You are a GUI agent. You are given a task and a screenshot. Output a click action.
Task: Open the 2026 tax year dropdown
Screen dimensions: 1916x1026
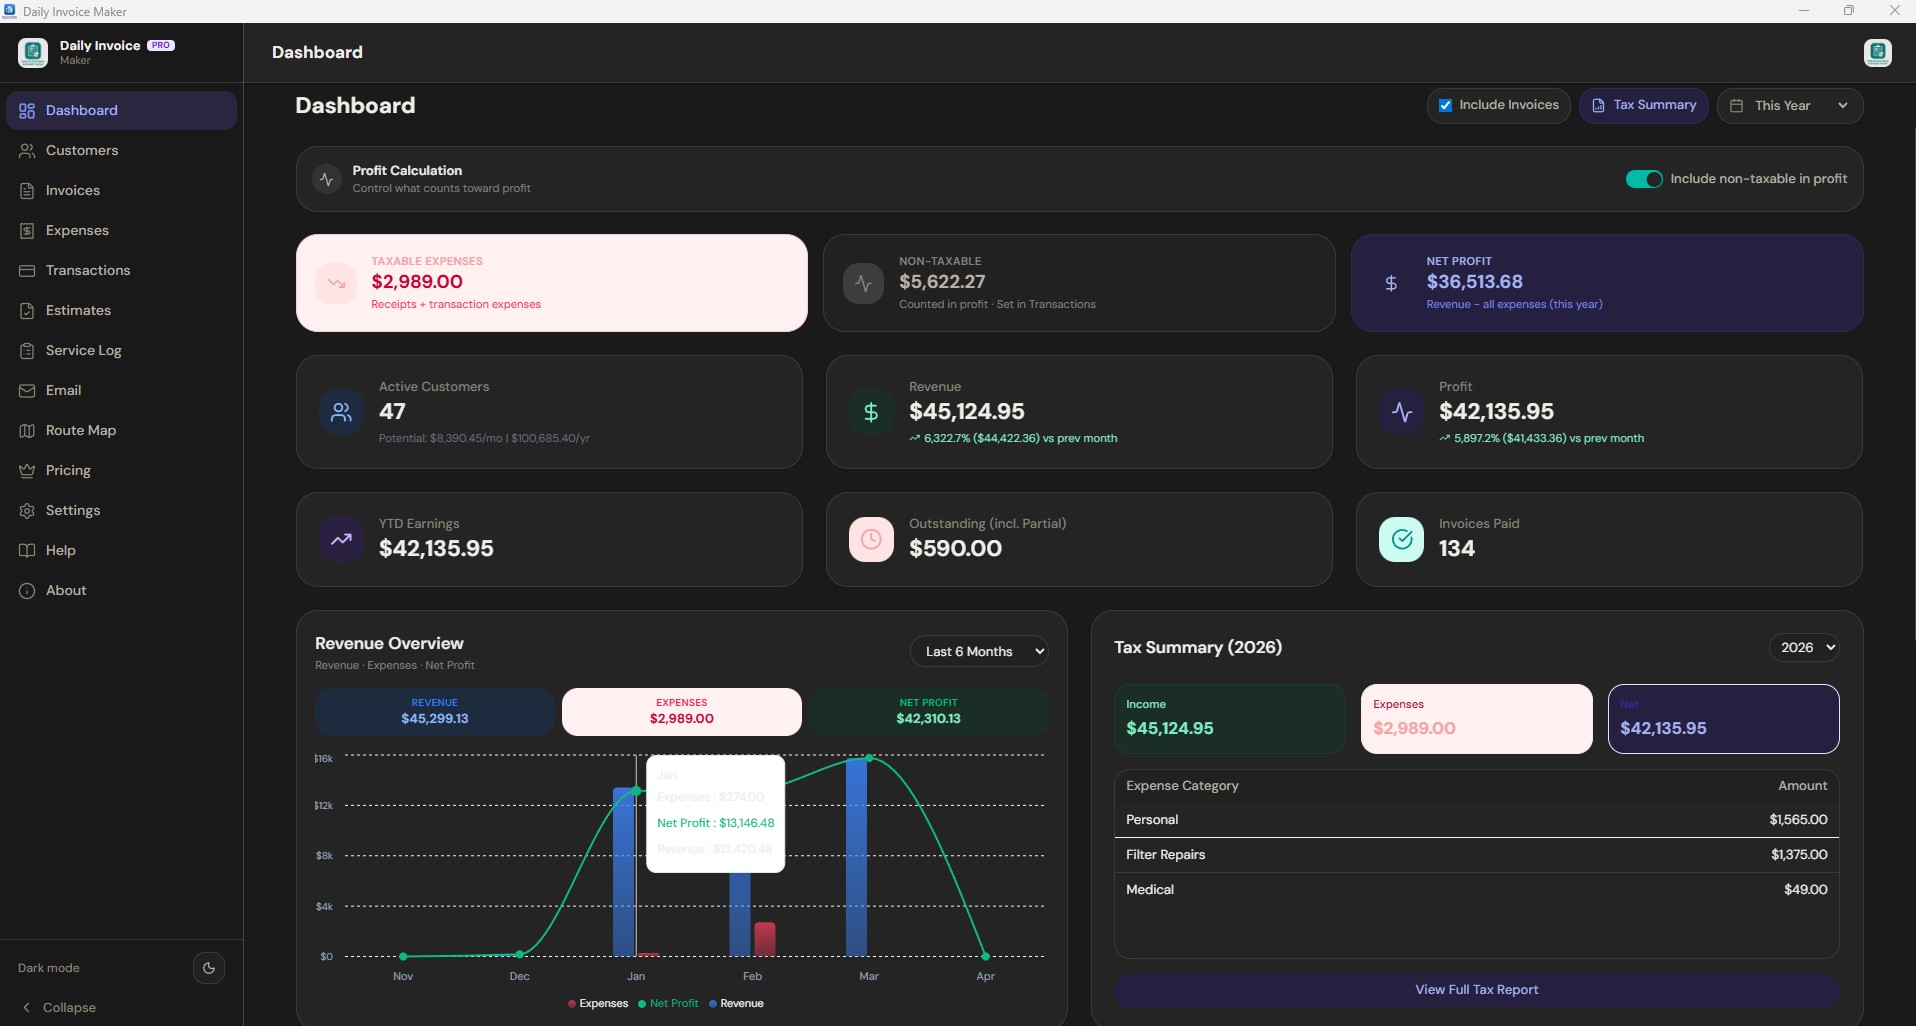pos(1804,648)
